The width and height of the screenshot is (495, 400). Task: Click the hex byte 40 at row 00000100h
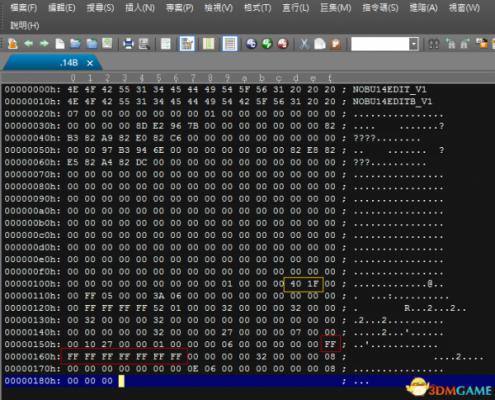tap(295, 284)
